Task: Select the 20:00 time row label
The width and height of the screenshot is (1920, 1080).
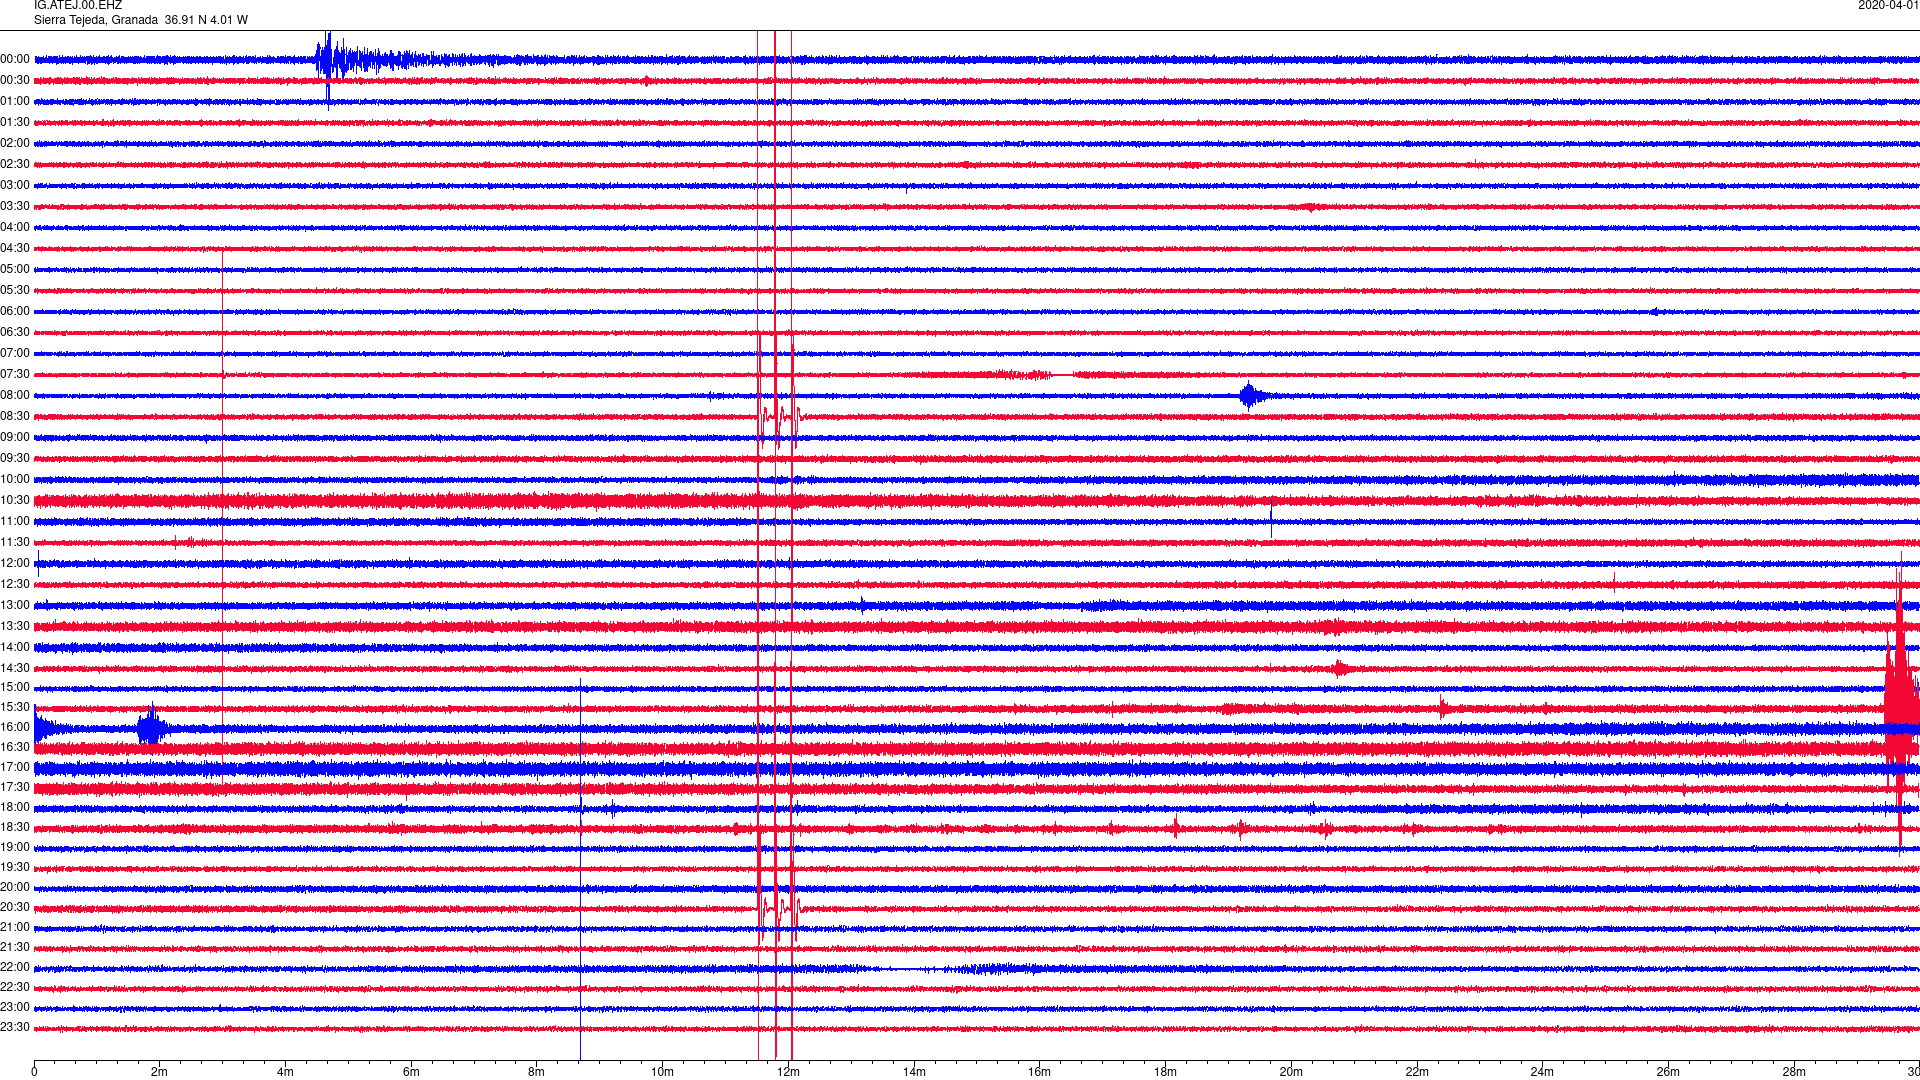Action: 15,887
